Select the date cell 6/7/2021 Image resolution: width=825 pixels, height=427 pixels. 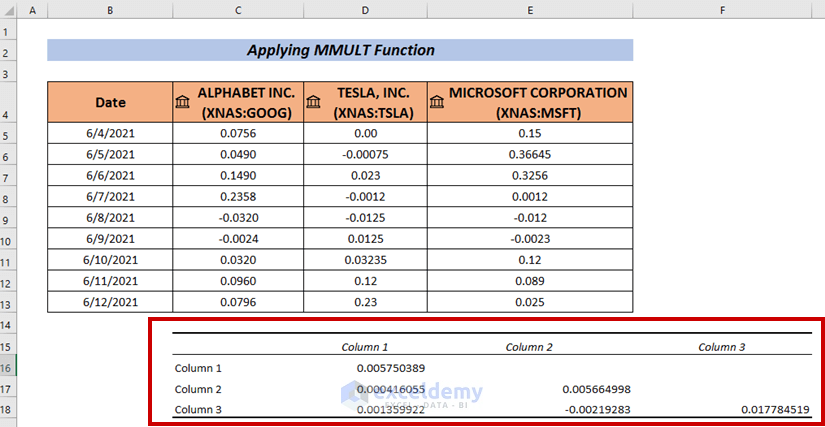pos(110,197)
